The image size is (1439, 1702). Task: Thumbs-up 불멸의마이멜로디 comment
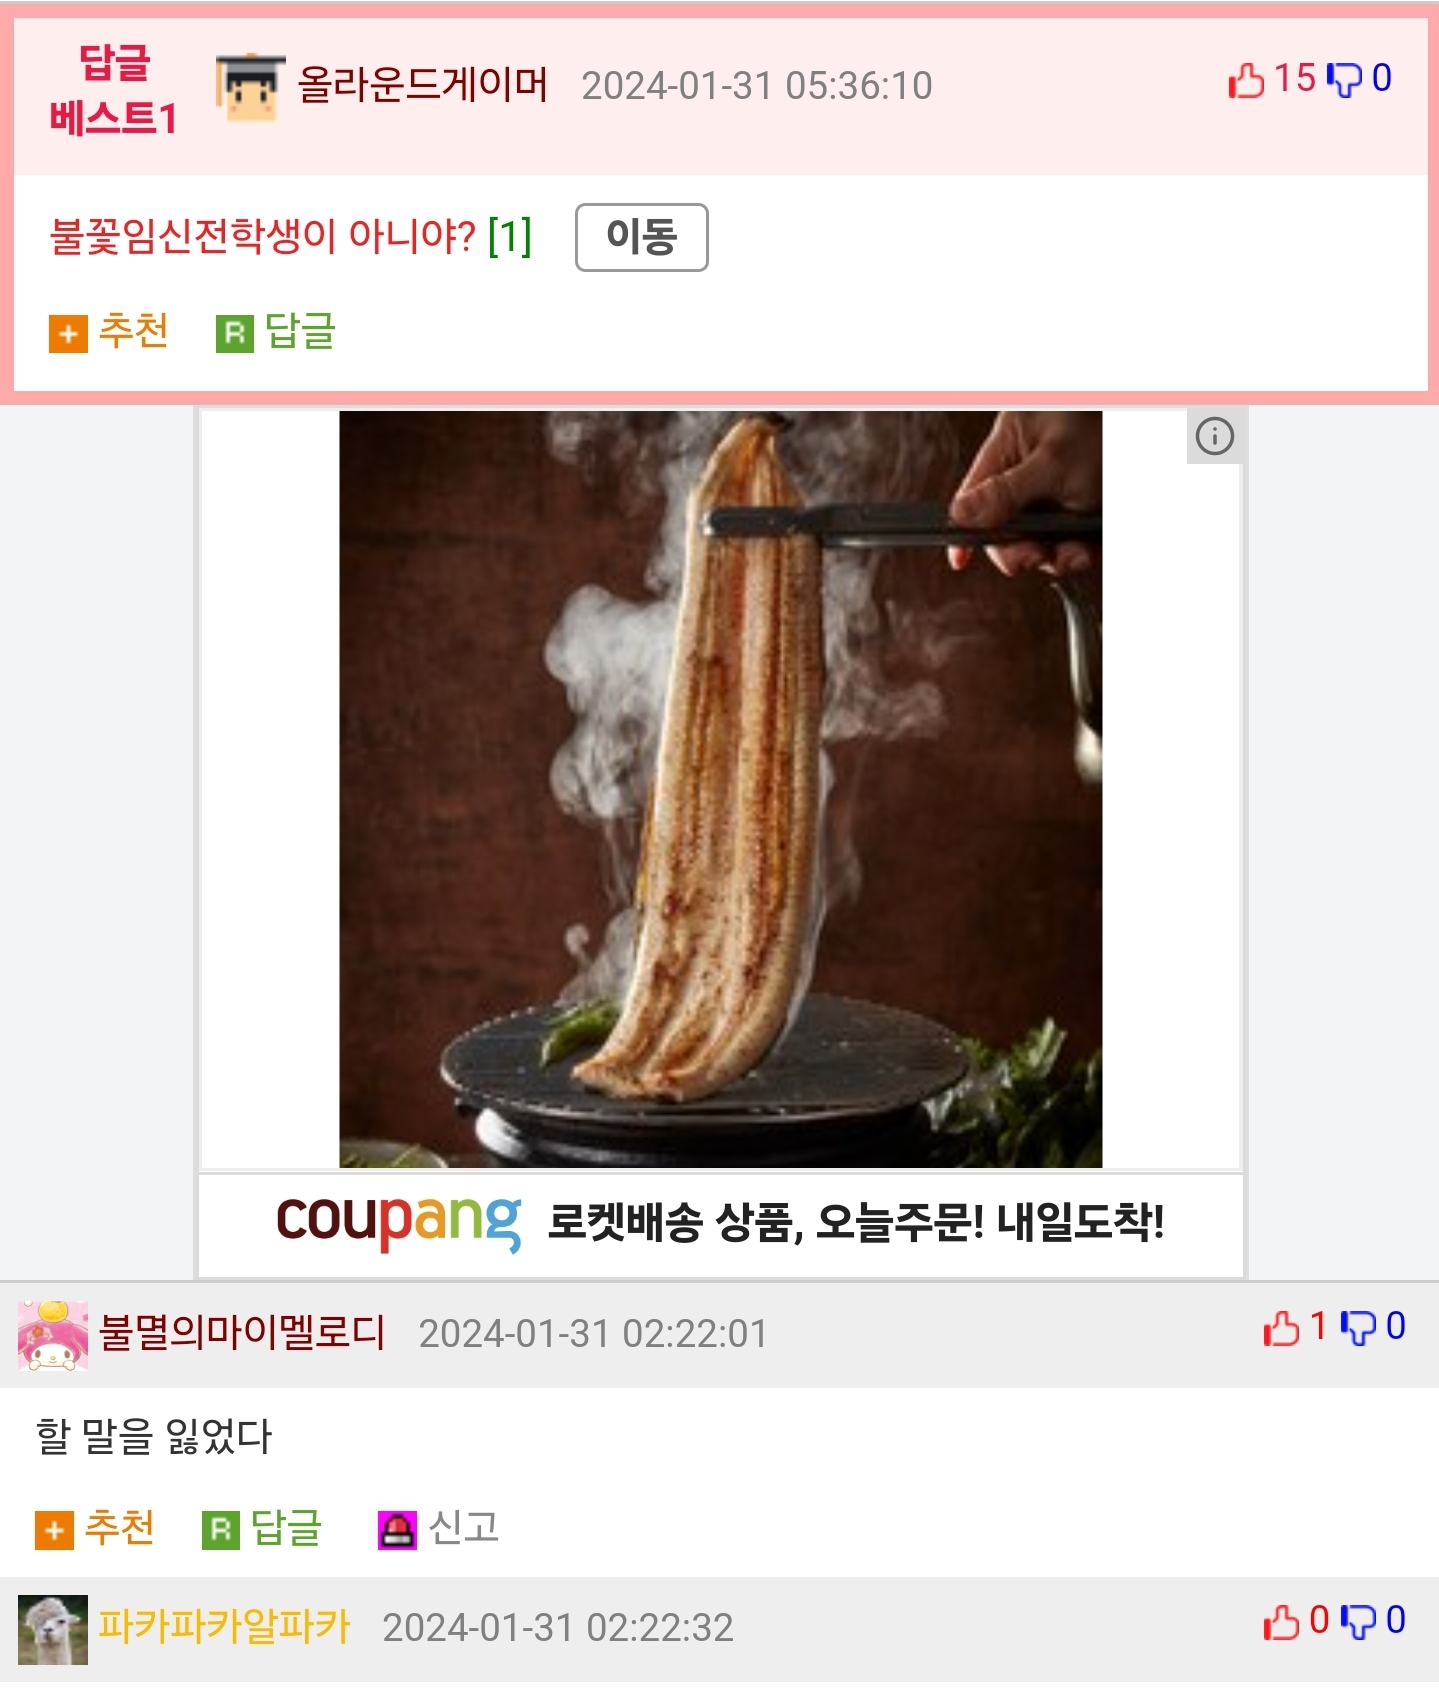[1281, 1329]
